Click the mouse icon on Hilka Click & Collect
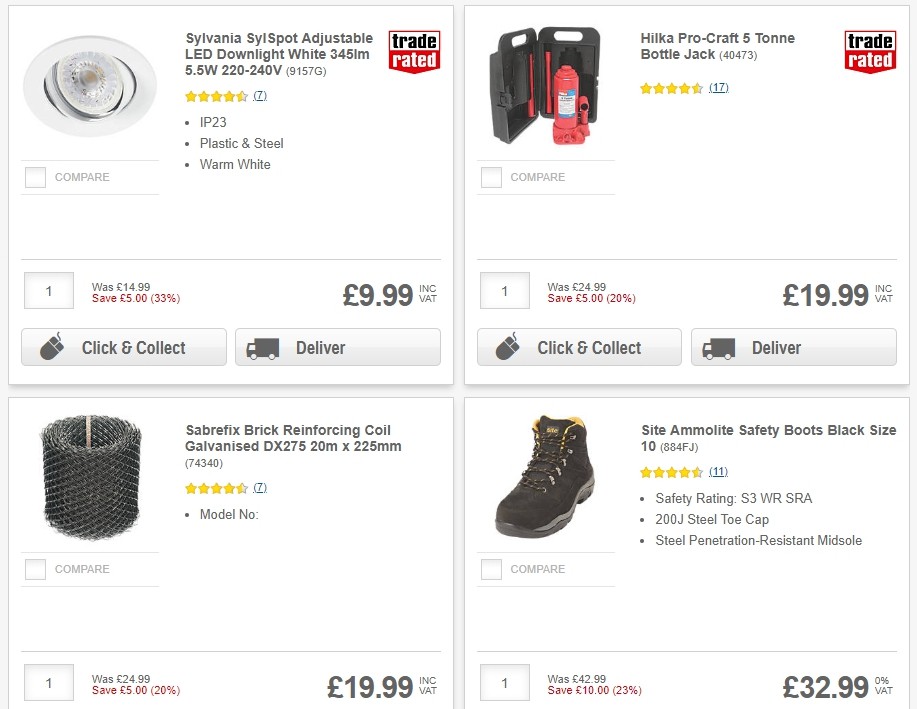Viewport: 917px width, 709px height. pos(506,347)
